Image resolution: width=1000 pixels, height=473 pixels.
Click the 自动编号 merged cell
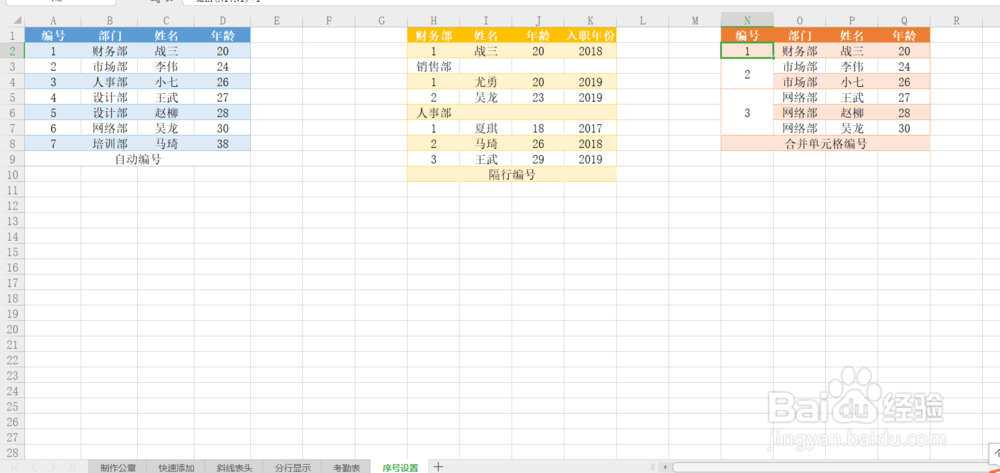pos(137,159)
